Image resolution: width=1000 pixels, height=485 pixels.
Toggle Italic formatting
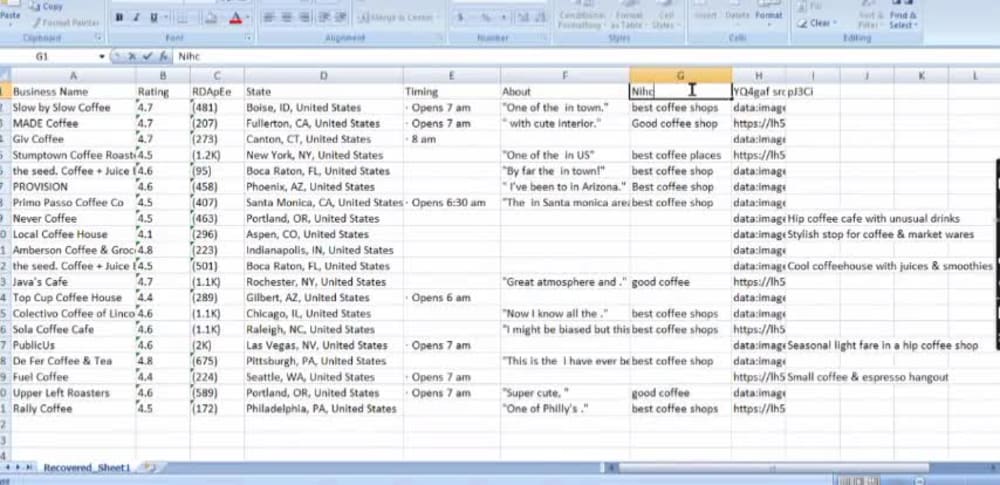coord(136,18)
